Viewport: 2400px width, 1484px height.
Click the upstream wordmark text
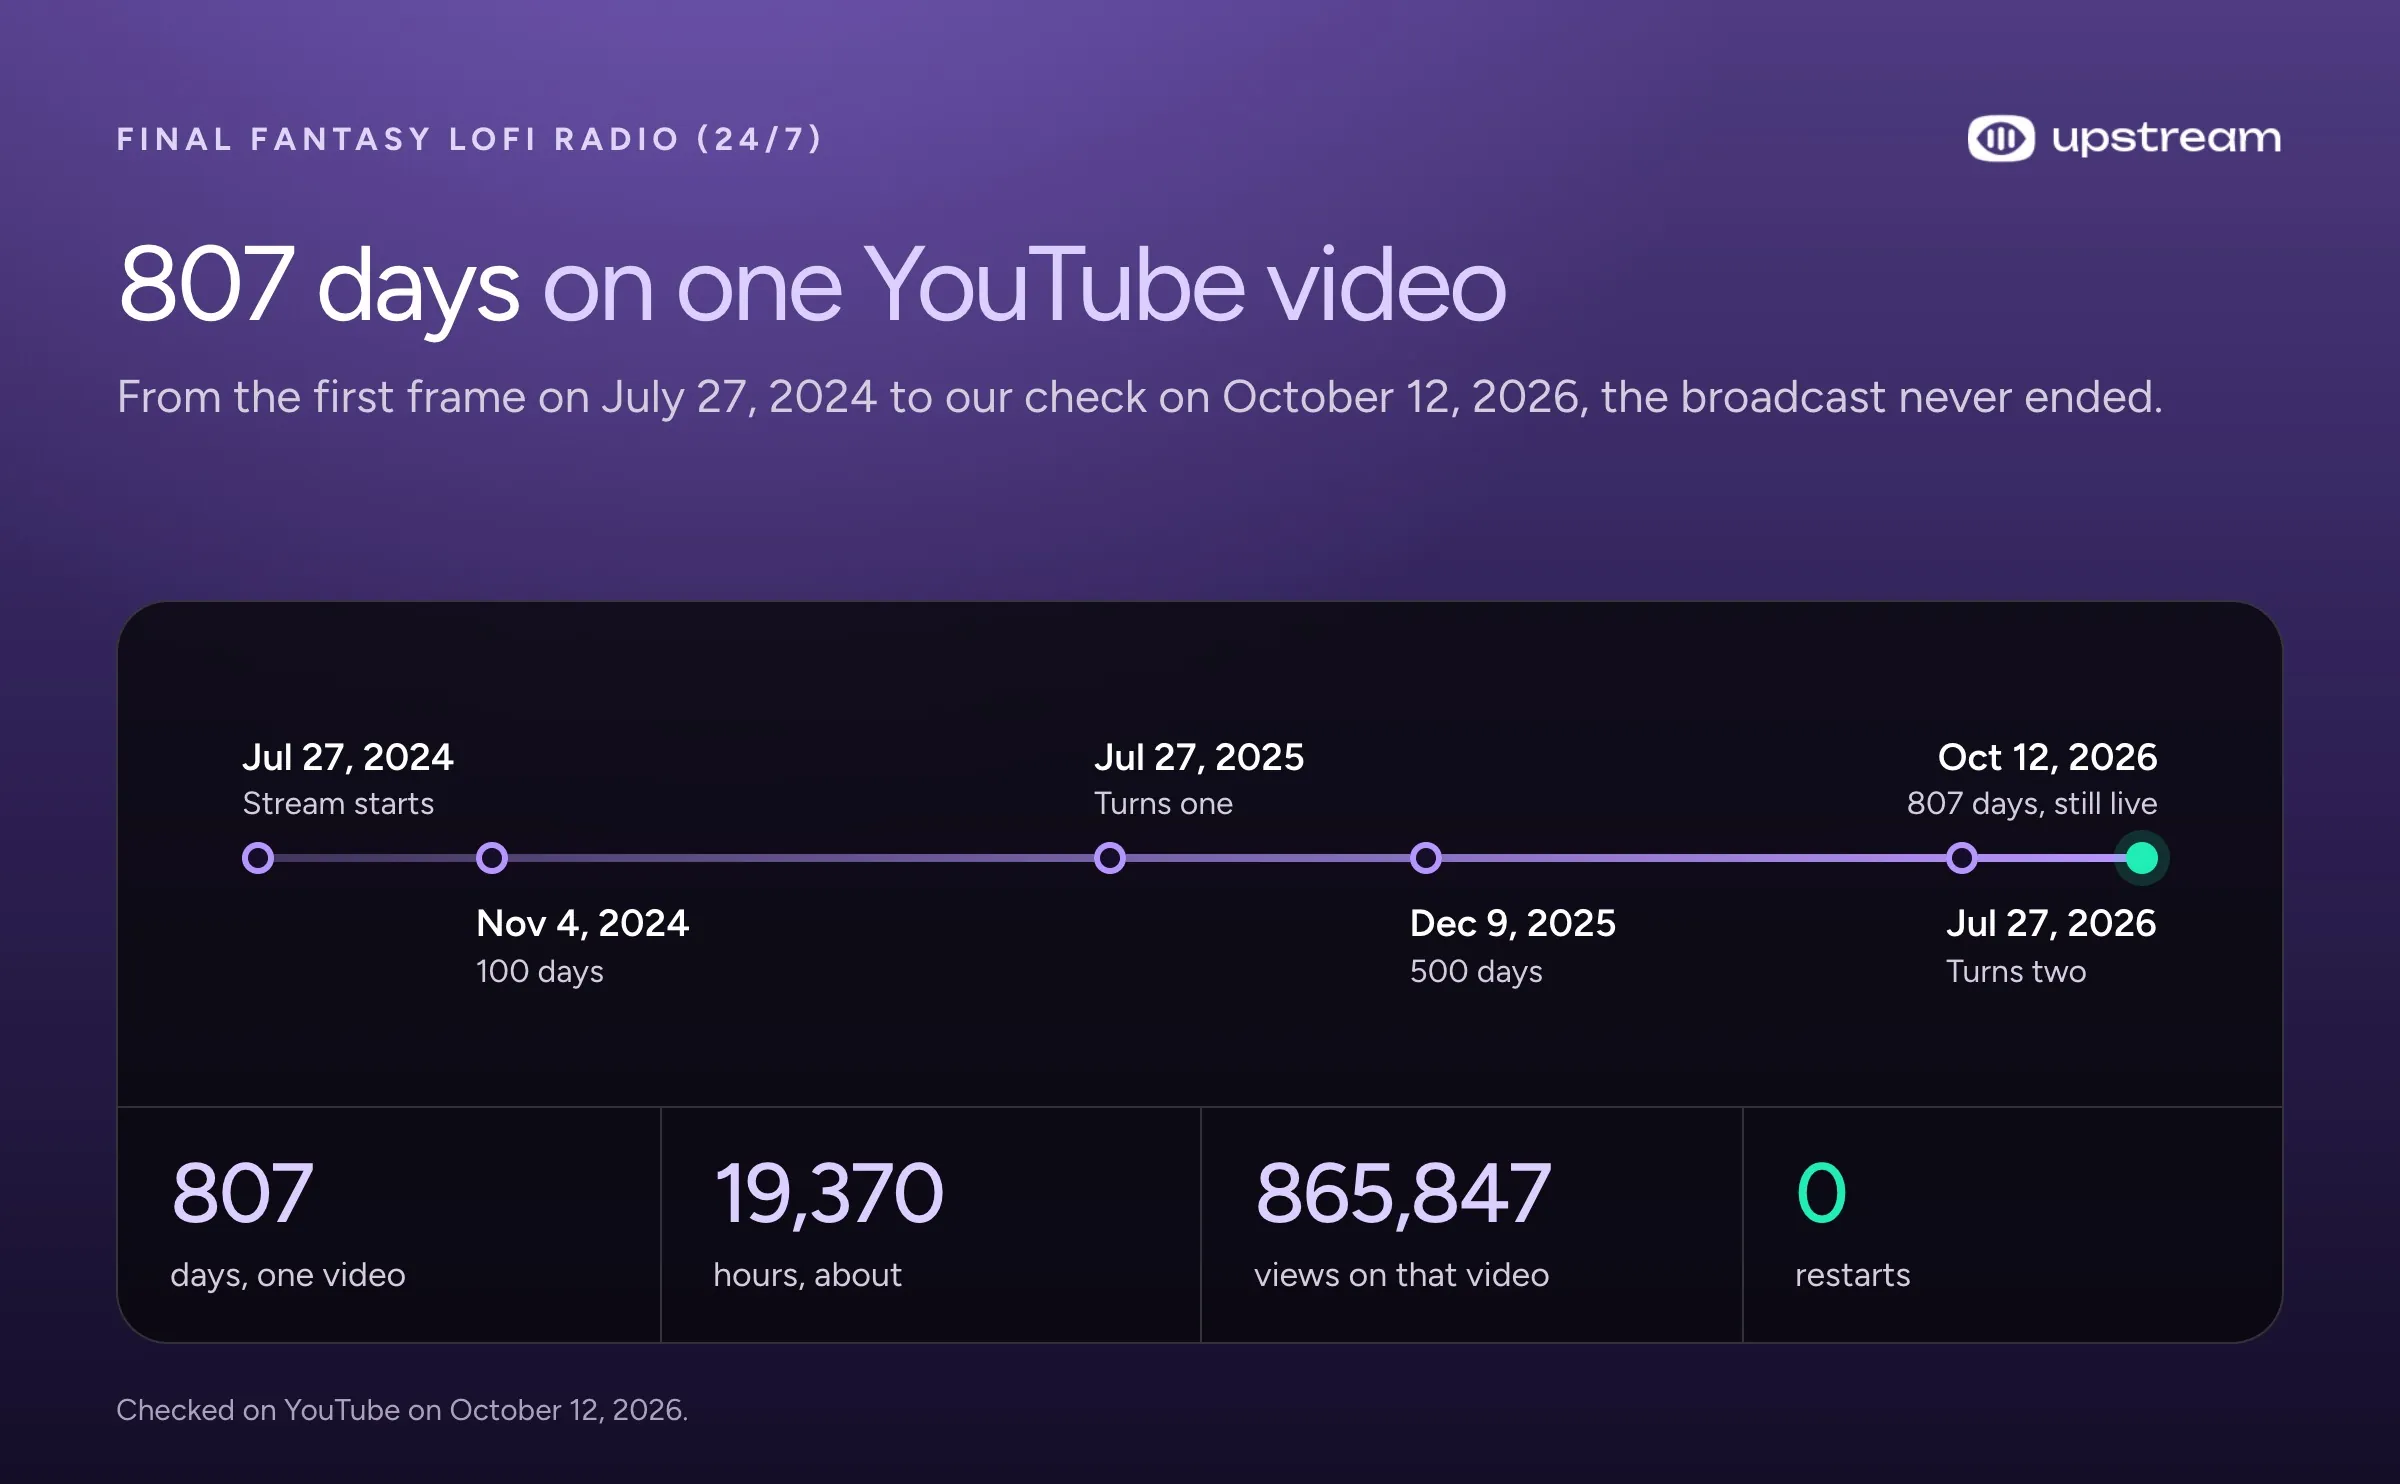pyautogui.click(x=2166, y=139)
